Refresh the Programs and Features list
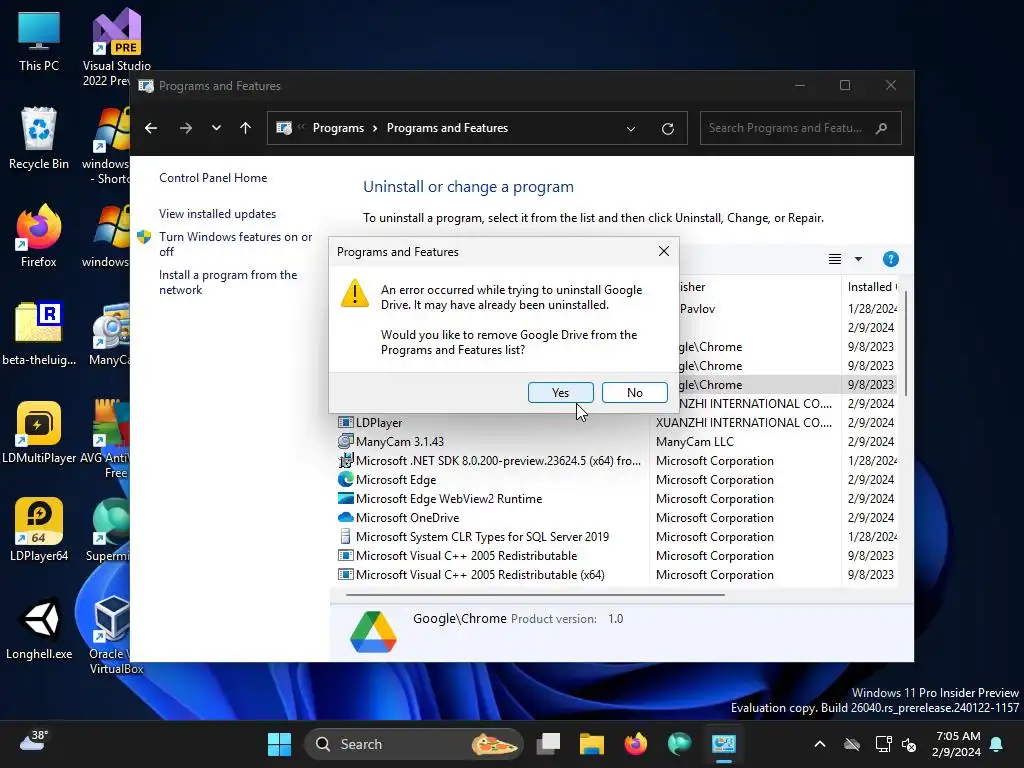This screenshot has height=768, width=1024. 667,129
